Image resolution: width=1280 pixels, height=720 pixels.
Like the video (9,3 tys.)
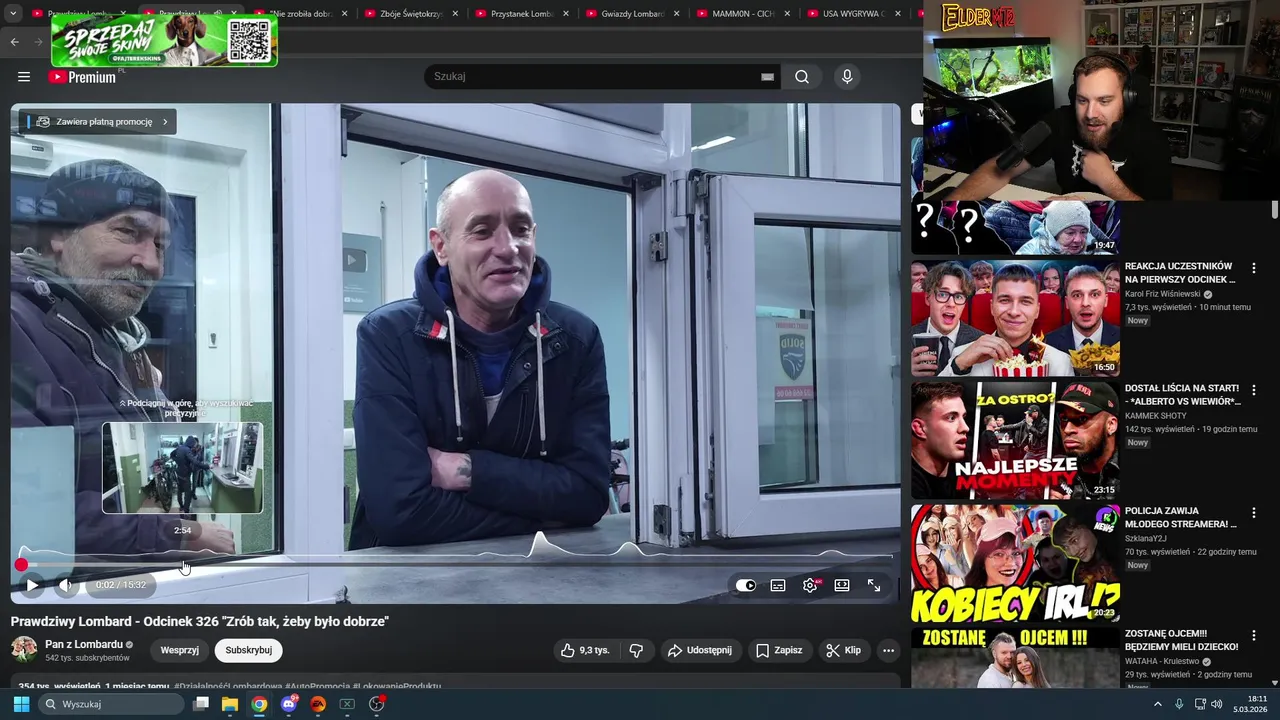point(585,650)
